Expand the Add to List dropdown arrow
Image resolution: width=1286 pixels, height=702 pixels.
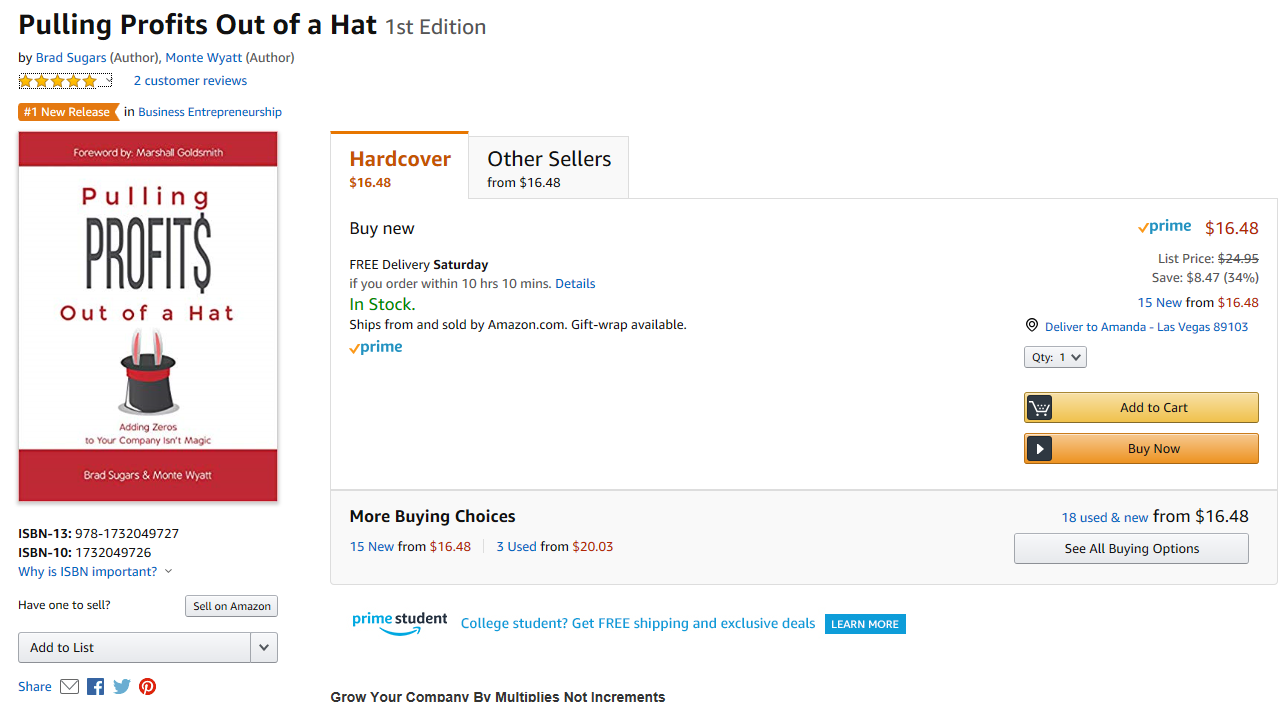pos(264,648)
